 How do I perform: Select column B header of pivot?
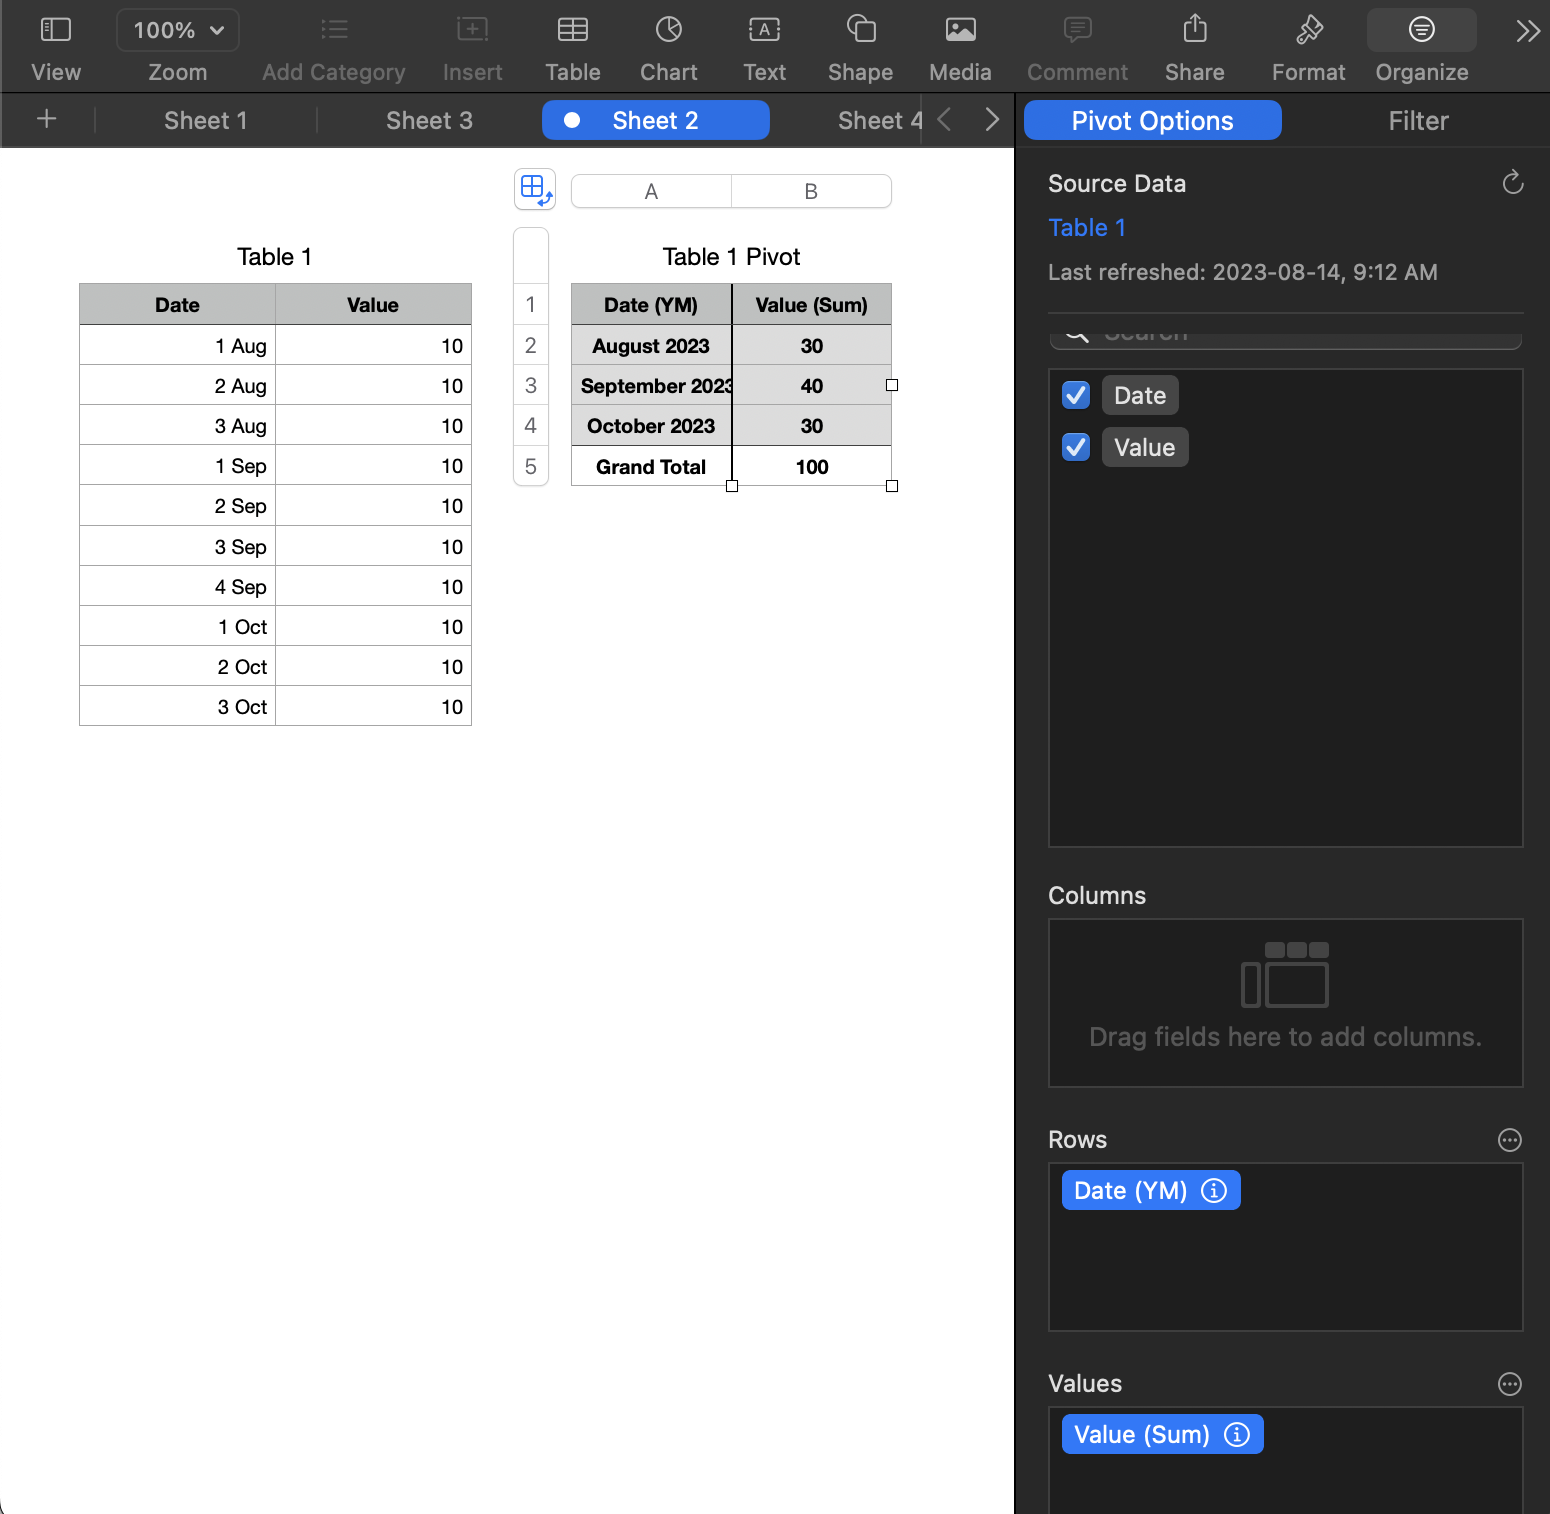(x=811, y=191)
